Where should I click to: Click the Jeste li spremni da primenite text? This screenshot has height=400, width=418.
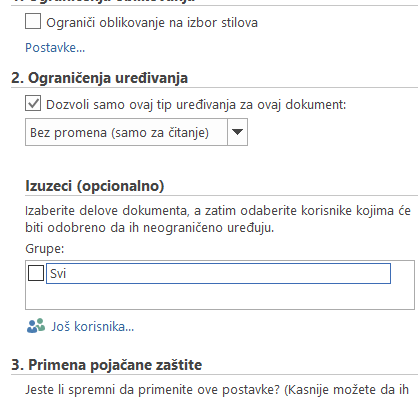tap(217, 389)
